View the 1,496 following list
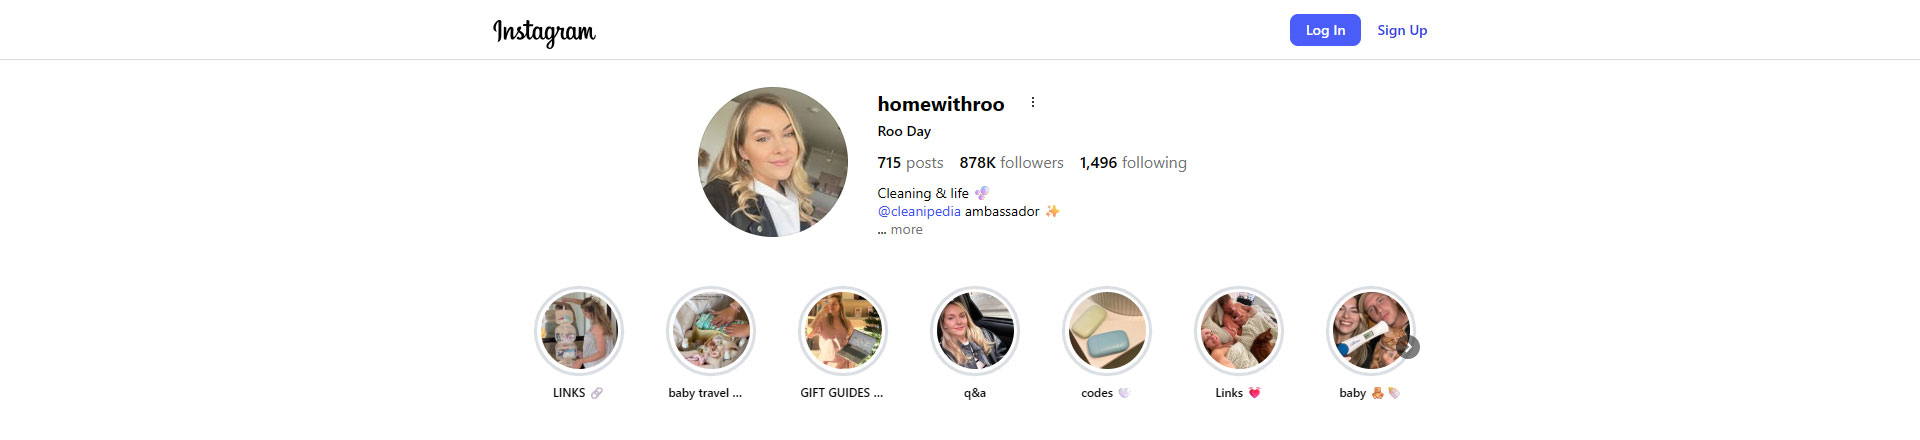The width and height of the screenshot is (1920, 440). [1133, 163]
